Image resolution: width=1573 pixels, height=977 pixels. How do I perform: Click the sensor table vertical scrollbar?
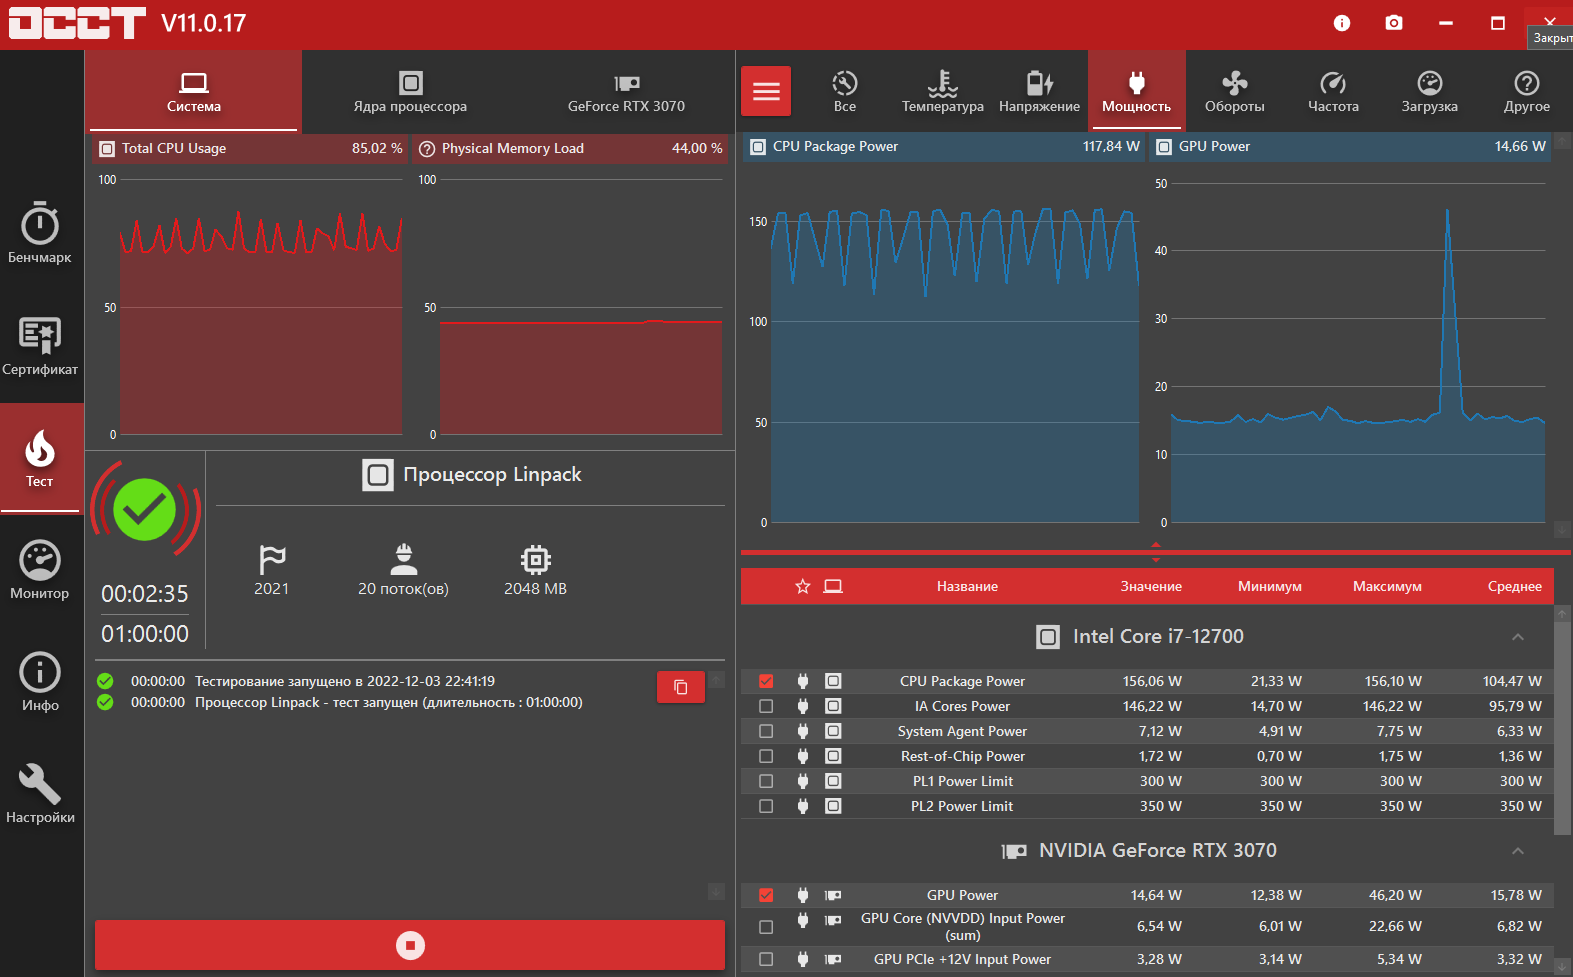pos(1562,720)
